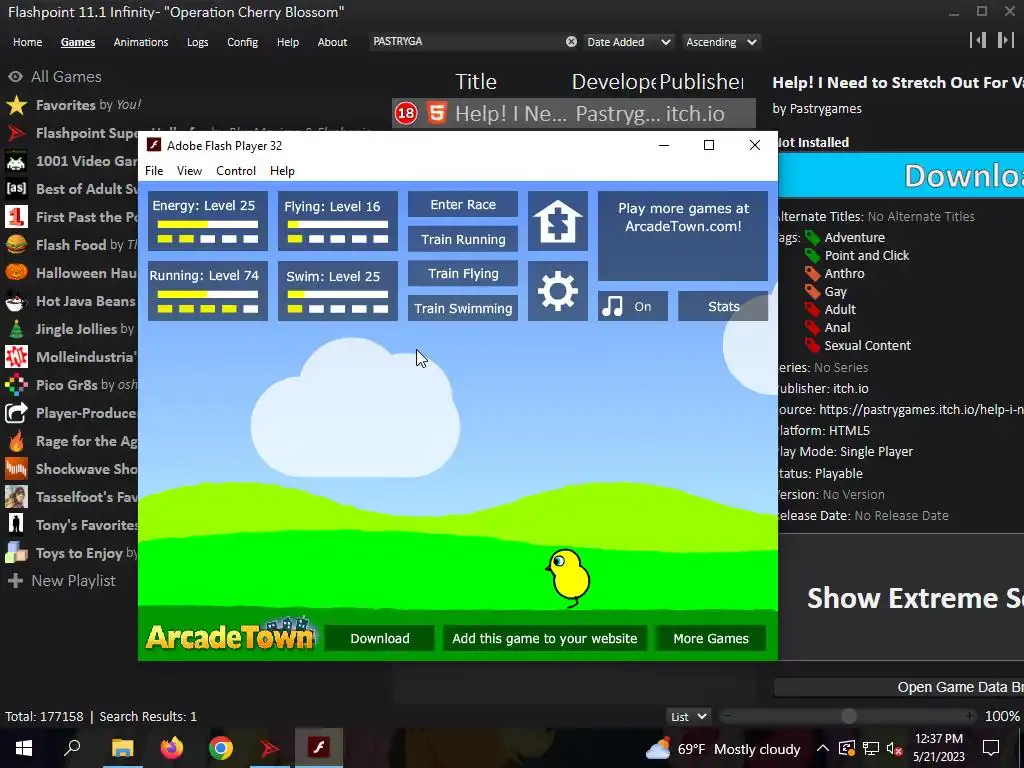Screen dimensions: 1024x768
Task: Click the Pico Gr8s playlist icon
Action: click(x=16, y=385)
